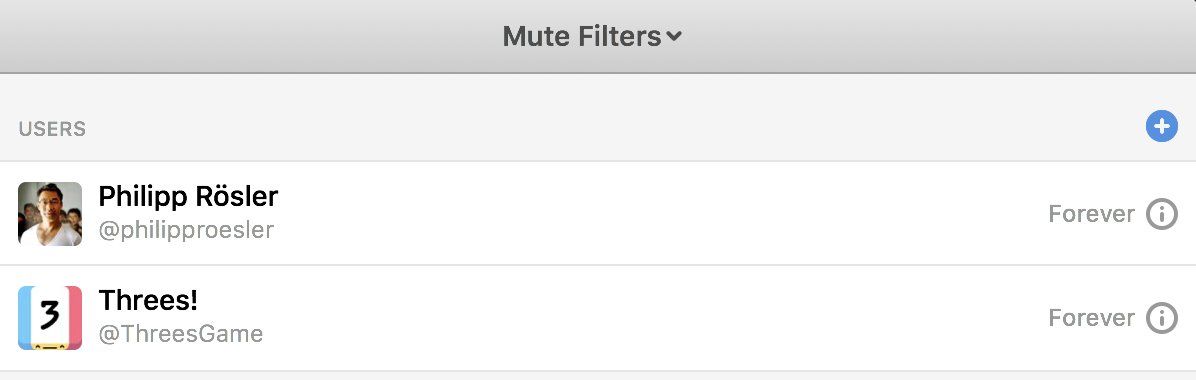Image resolution: width=1196 pixels, height=380 pixels.
Task: Click the Threes! game avatar icon
Action: click(50, 317)
